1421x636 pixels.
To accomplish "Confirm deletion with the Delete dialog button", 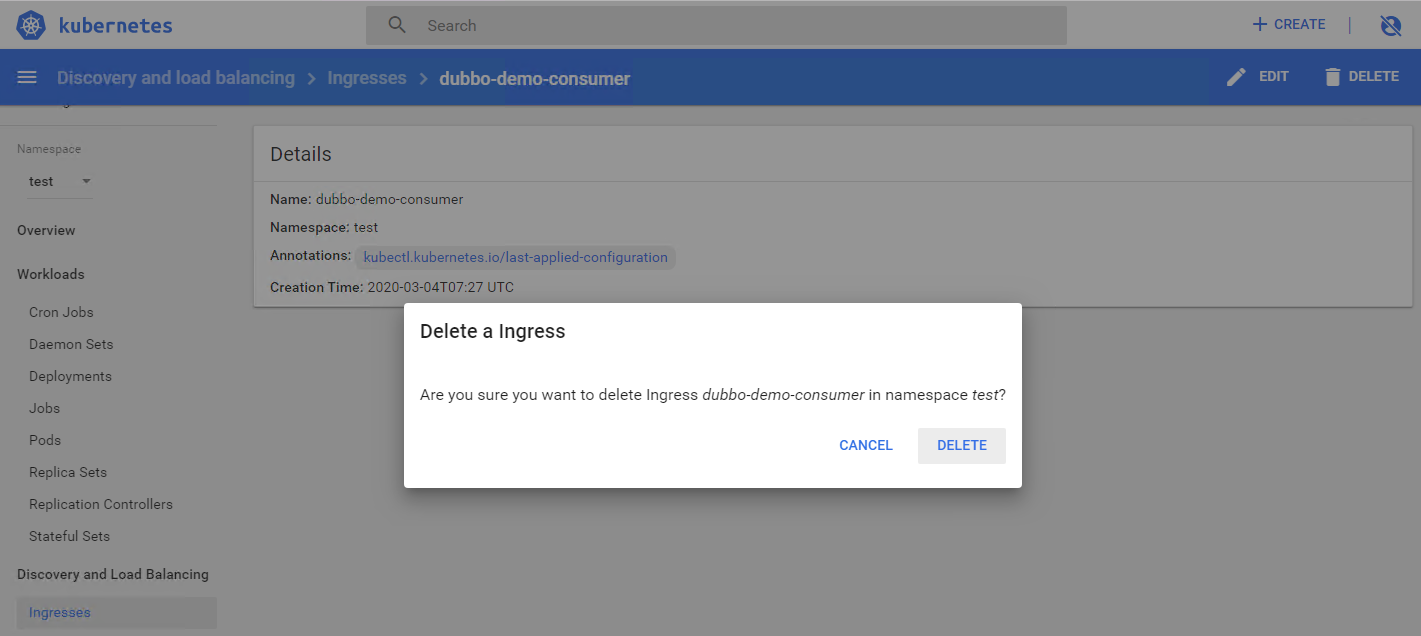I will click(x=961, y=446).
